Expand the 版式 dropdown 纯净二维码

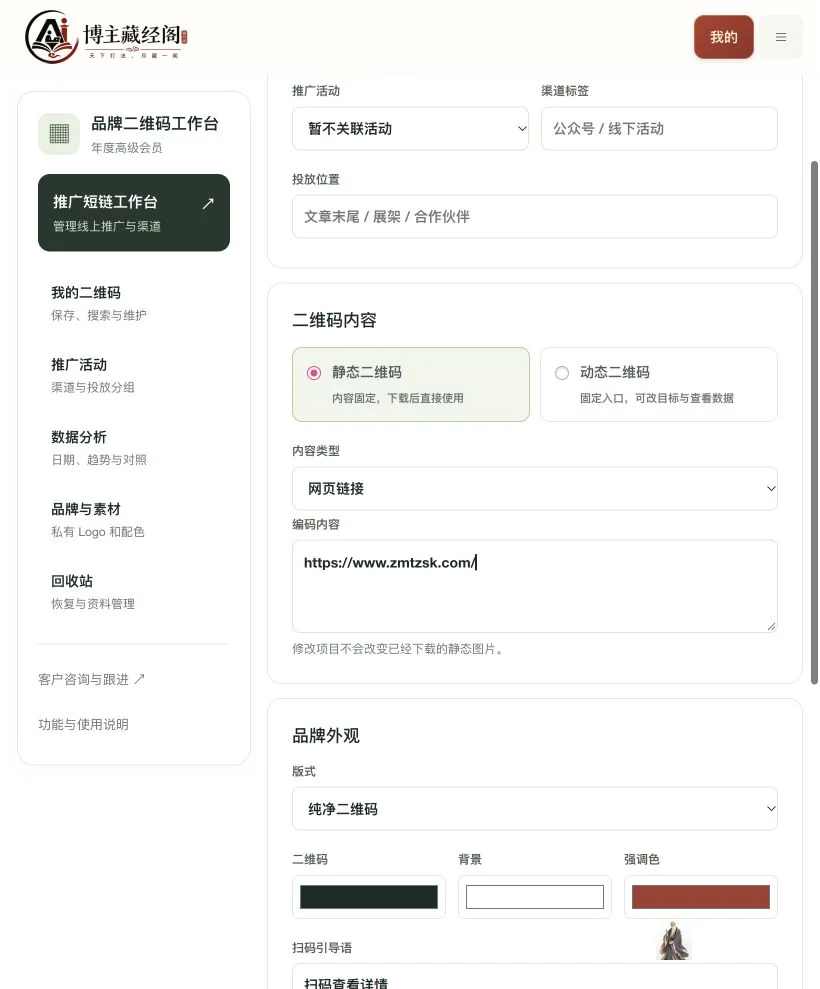pos(534,808)
